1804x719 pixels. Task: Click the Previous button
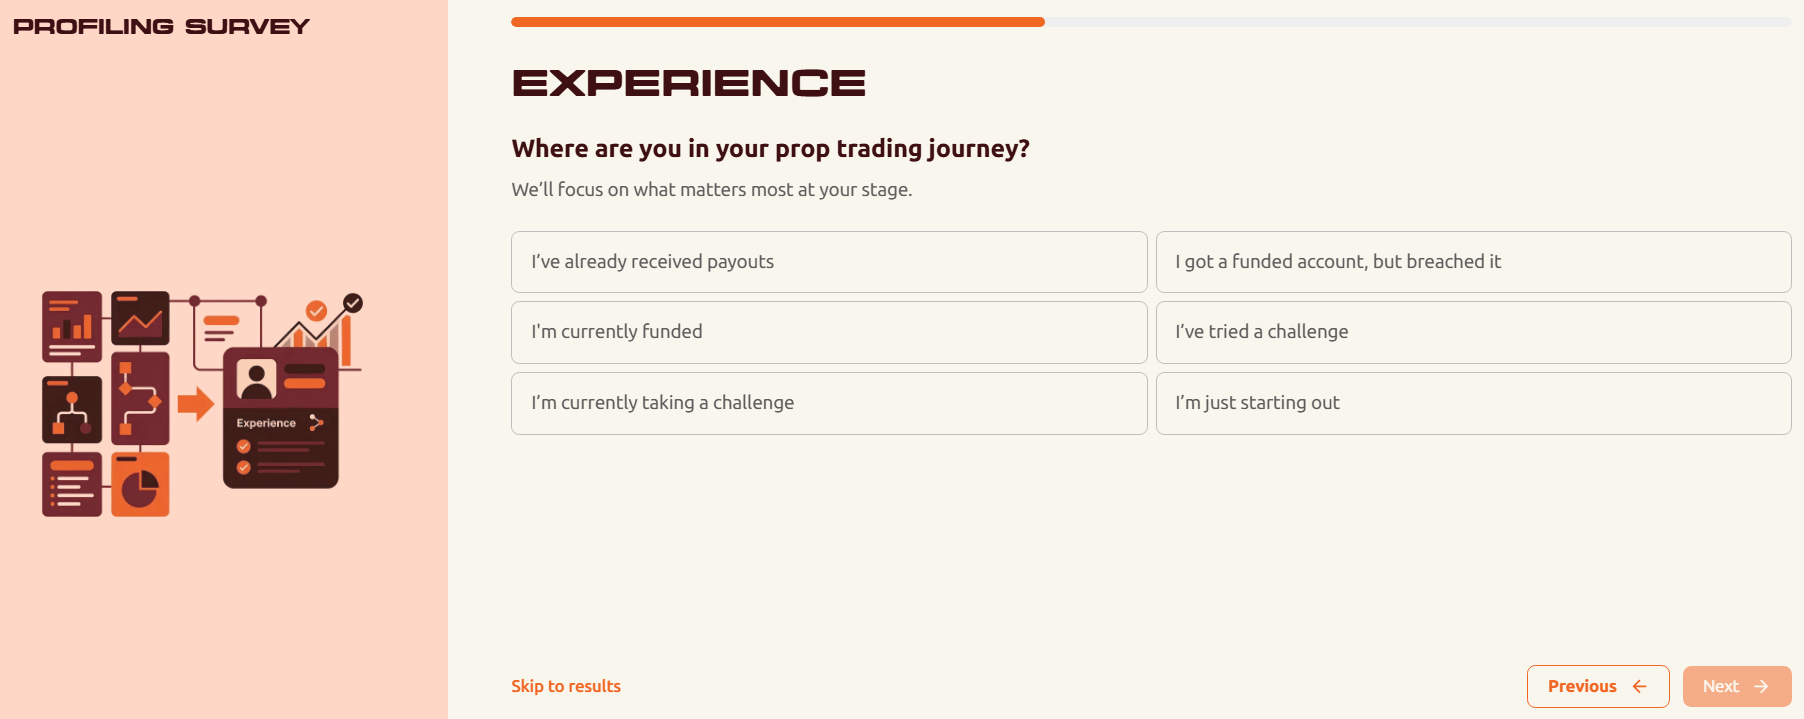coord(1596,686)
